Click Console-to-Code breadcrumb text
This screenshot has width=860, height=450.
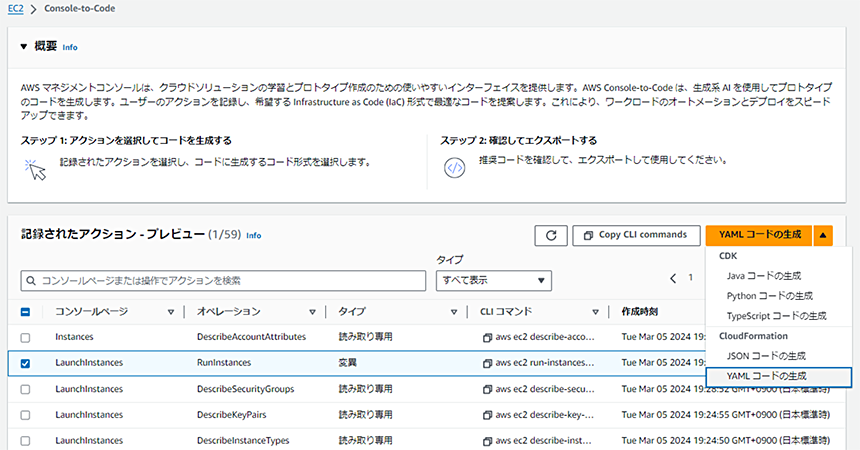pos(80,9)
